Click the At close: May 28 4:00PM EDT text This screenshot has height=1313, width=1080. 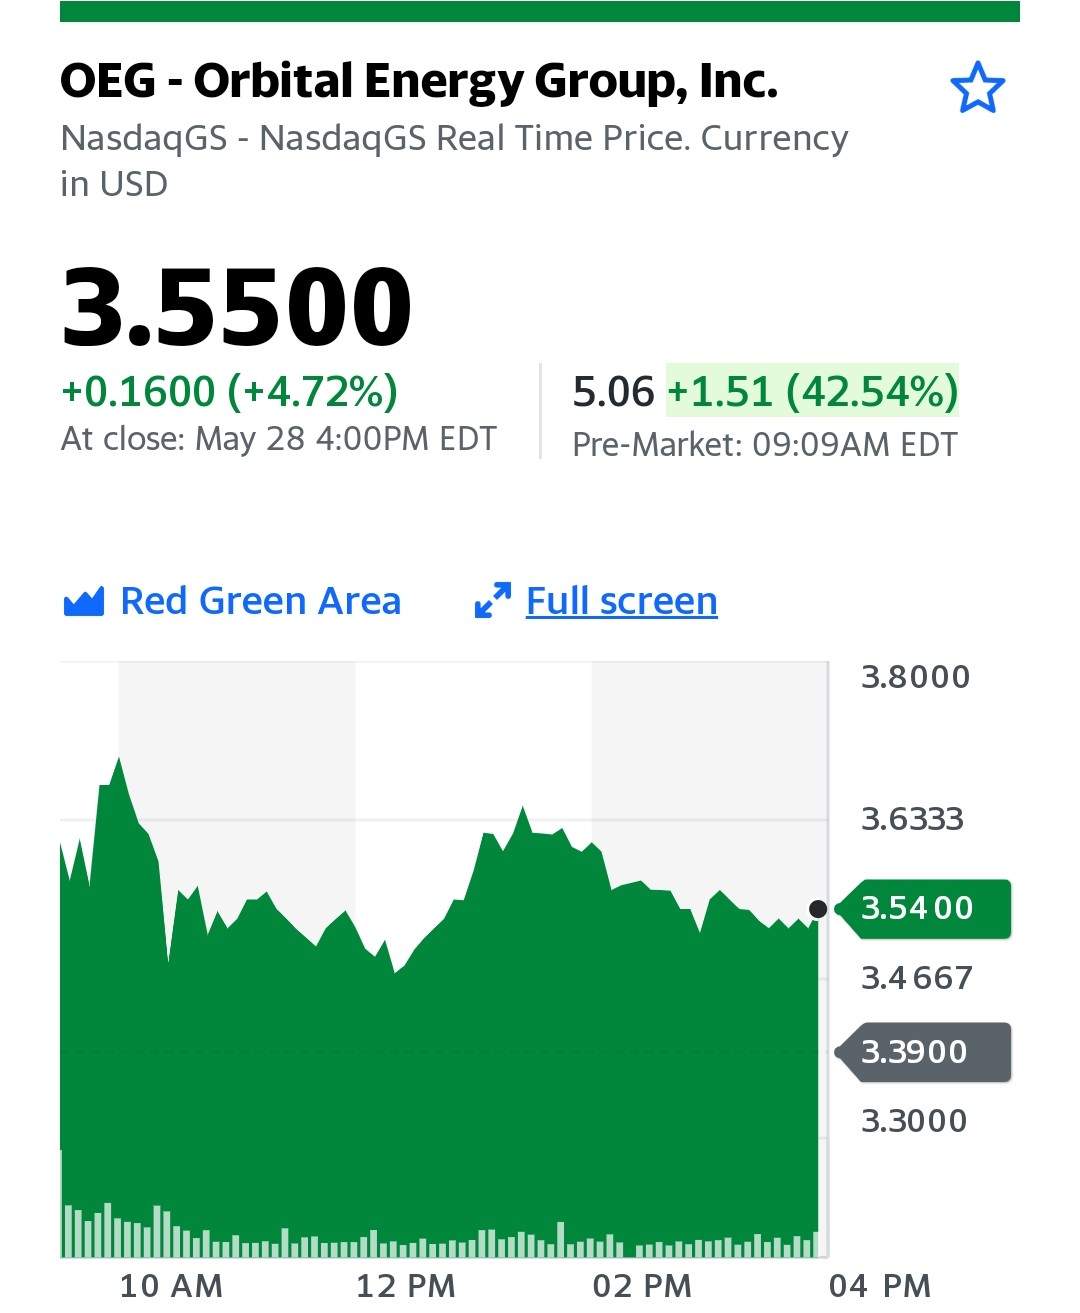coord(279,439)
